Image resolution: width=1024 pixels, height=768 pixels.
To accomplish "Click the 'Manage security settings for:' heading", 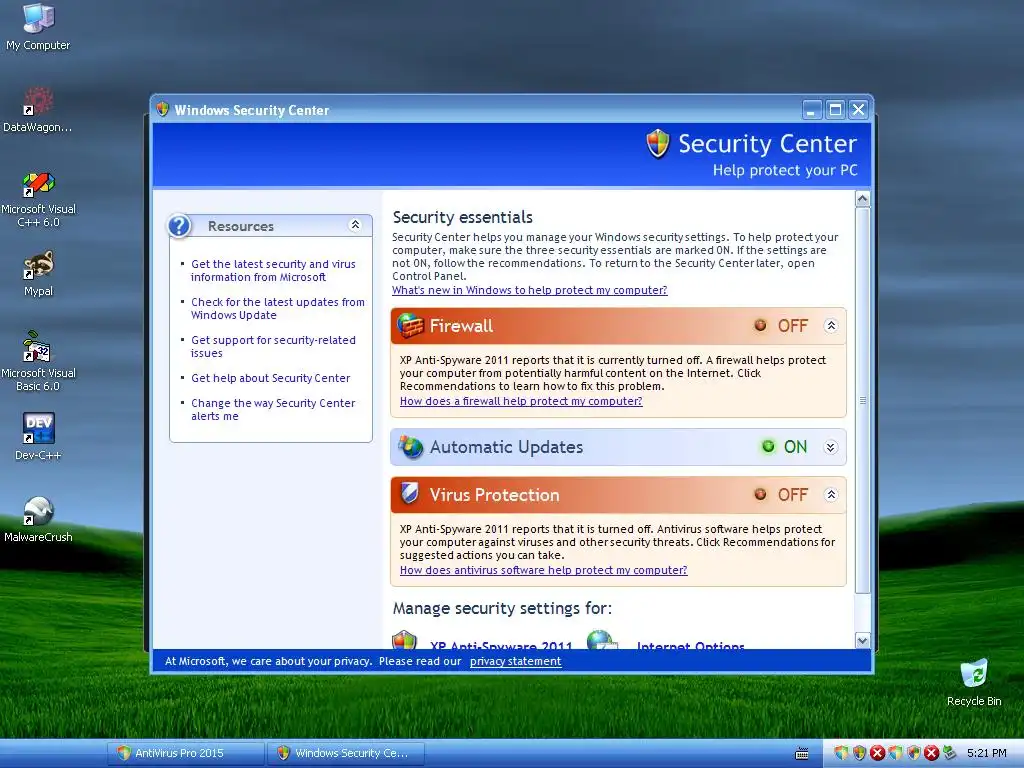I will (502, 608).
